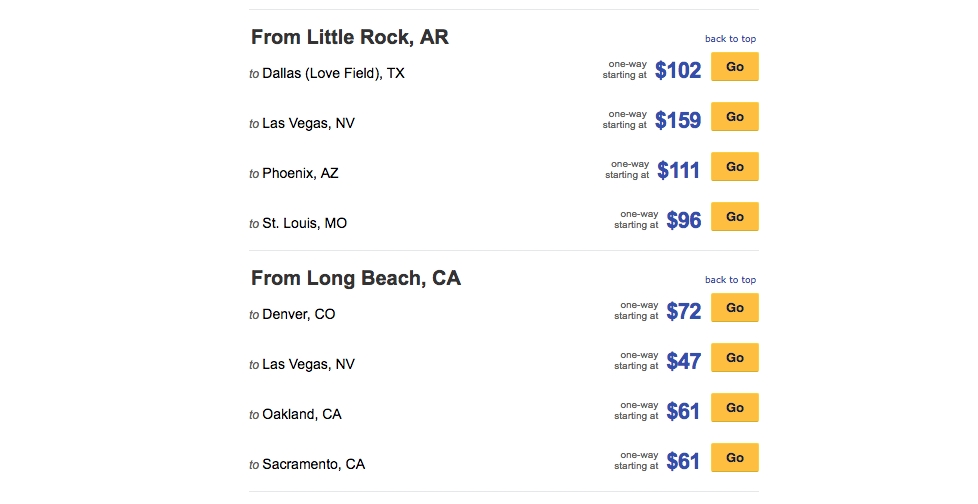Click the From Long Beach, CA heading

click(x=355, y=278)
